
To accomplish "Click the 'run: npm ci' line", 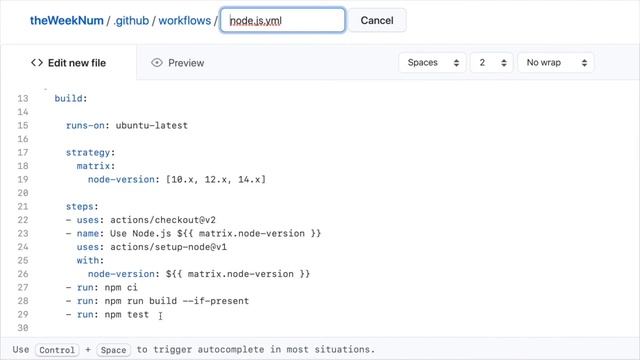I will click(102, 287).
